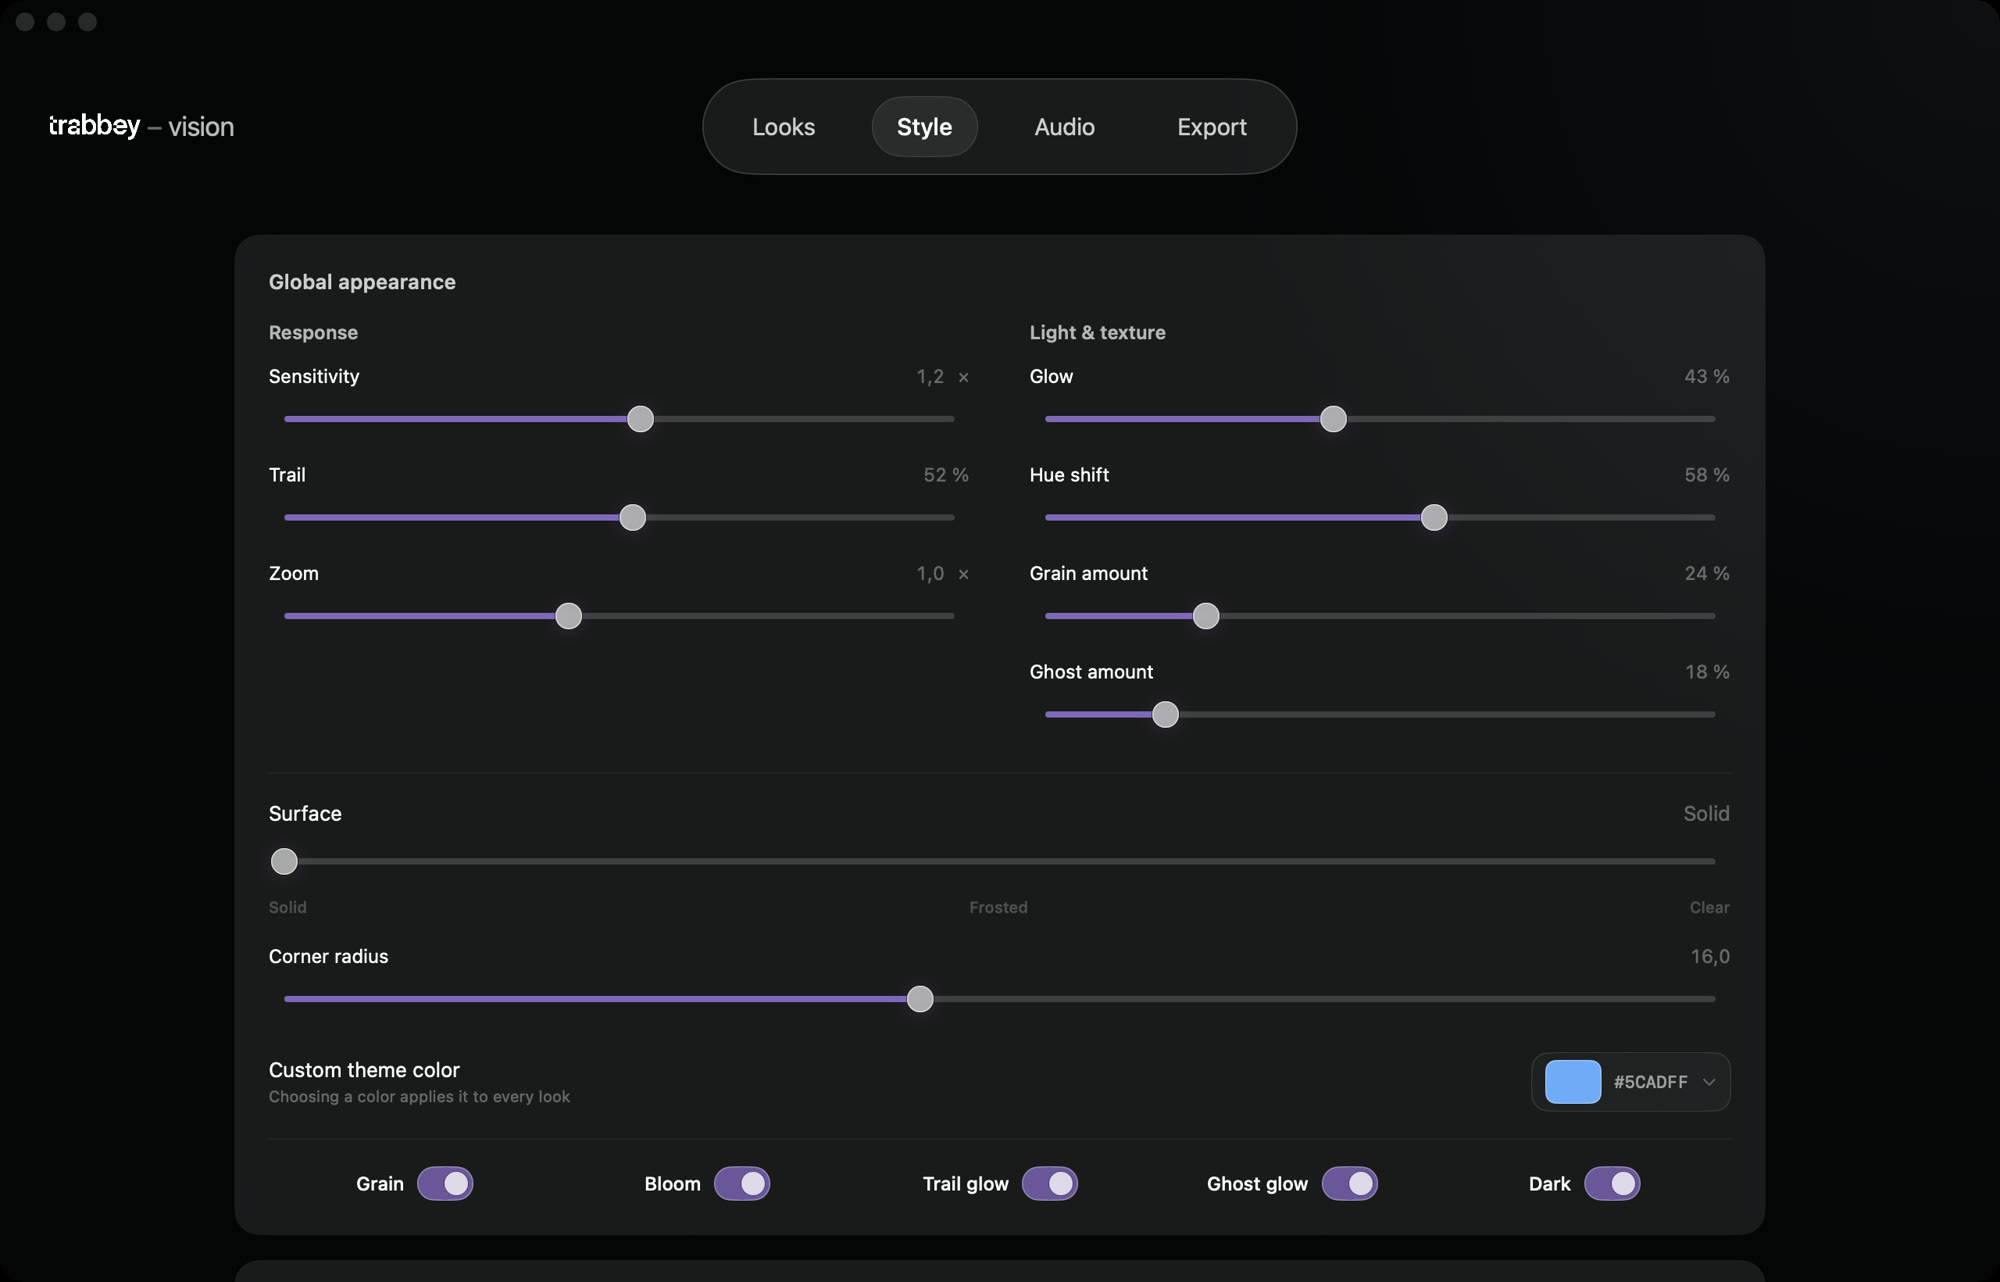The image size is (2000, 1282).
Task: Click the Ghost amount value 18 %
Action: pos(1707,672)
